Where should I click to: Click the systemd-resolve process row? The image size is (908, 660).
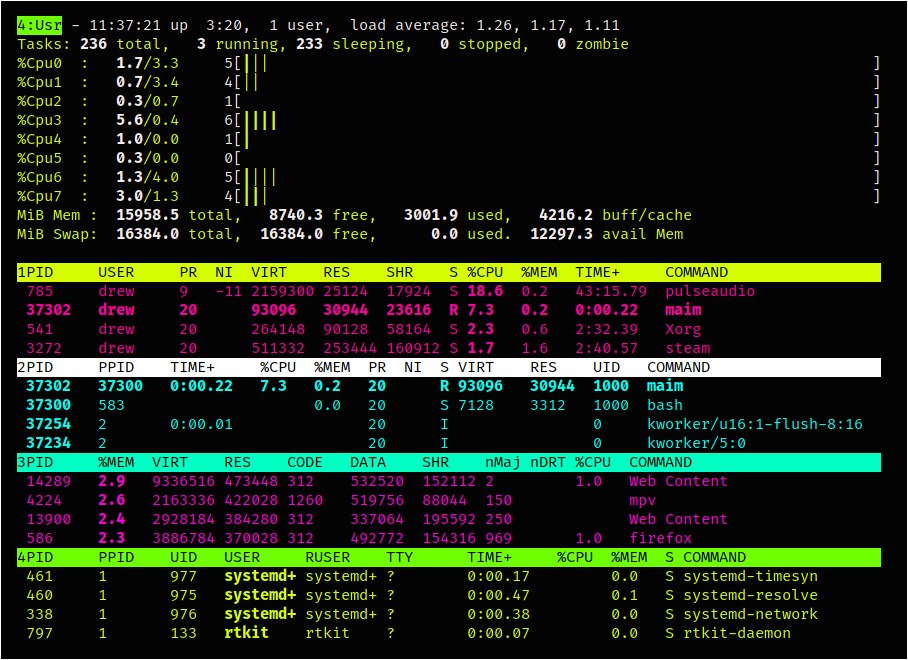tap(746, 595)
